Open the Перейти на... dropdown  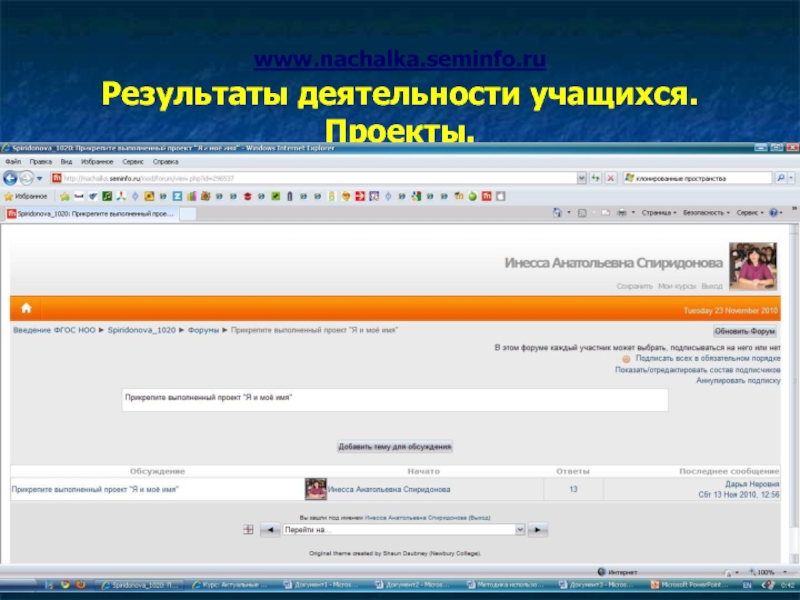pos(404,530)
